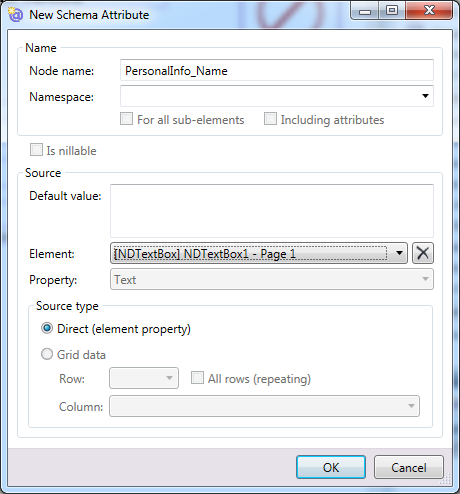Select Direct (element property) radio button
The width and height of the screenshot is (460, 494).
tap(47, 328)
